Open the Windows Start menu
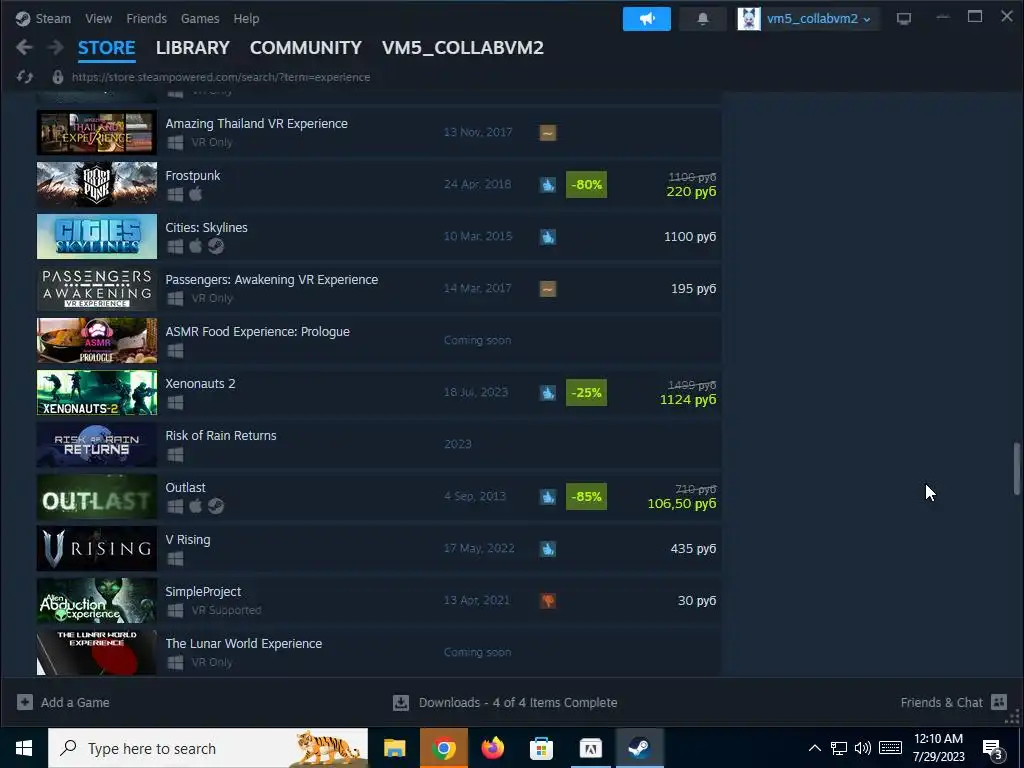This screenshot has height=768, width=1024. [24, 748]
